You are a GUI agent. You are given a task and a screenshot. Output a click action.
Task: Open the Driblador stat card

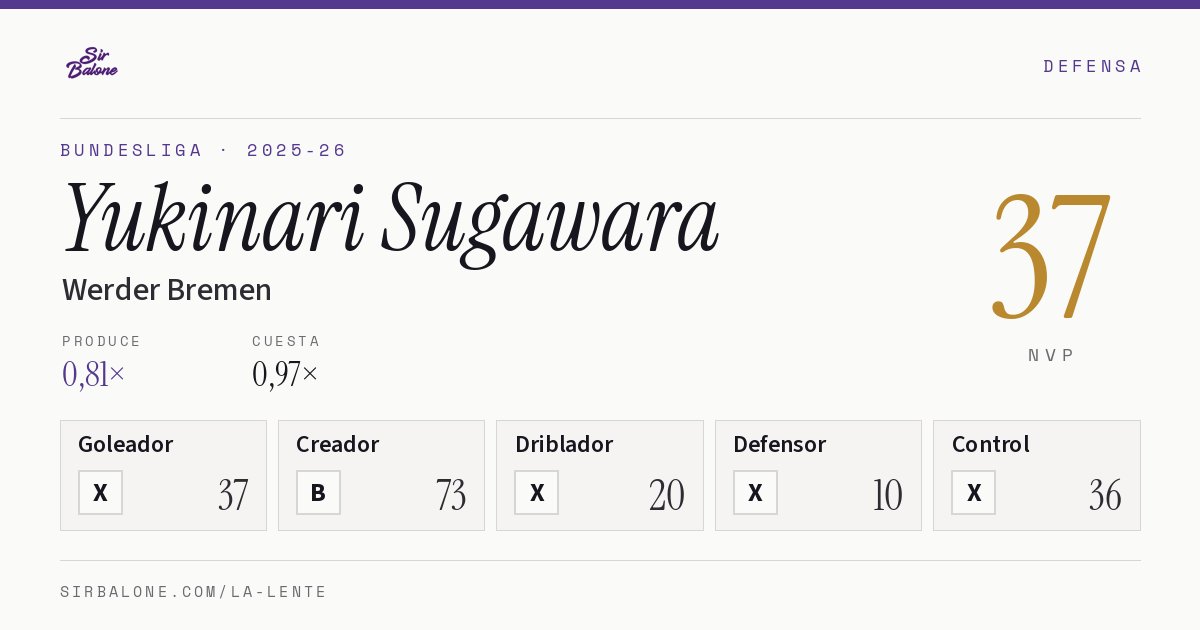point(600,475)
